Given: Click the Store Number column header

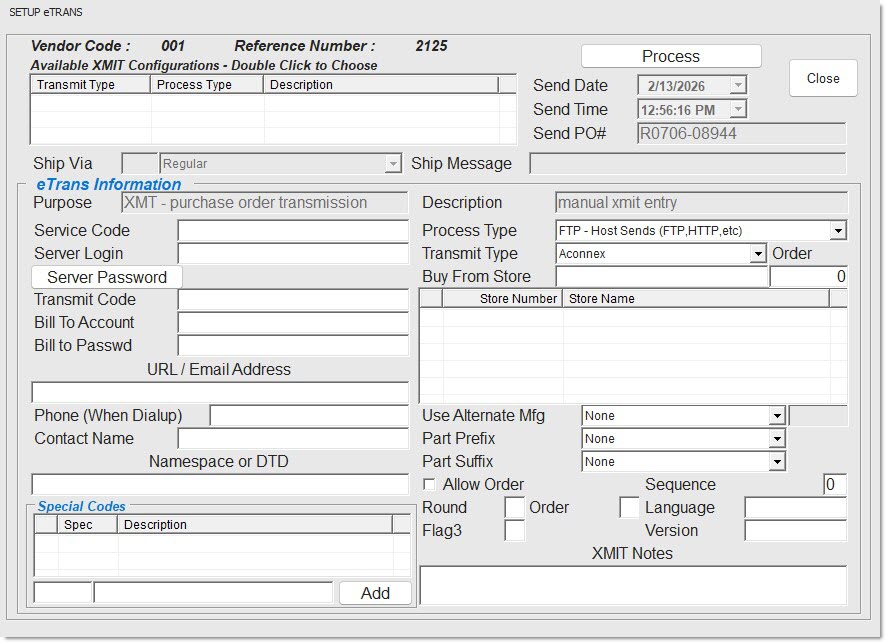Looking at the screenshot, I should point(503,298).
